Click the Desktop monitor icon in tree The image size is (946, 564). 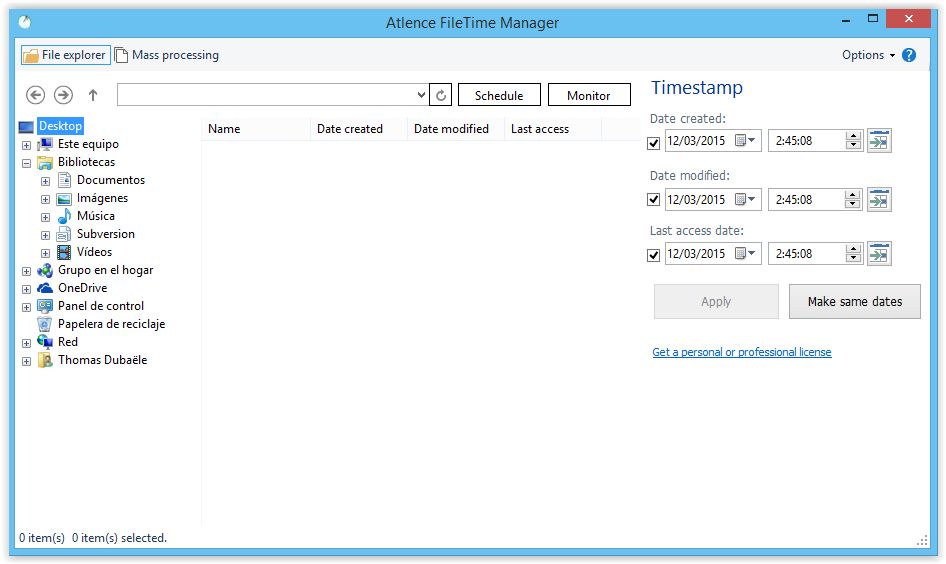click(x=26, y=127)
